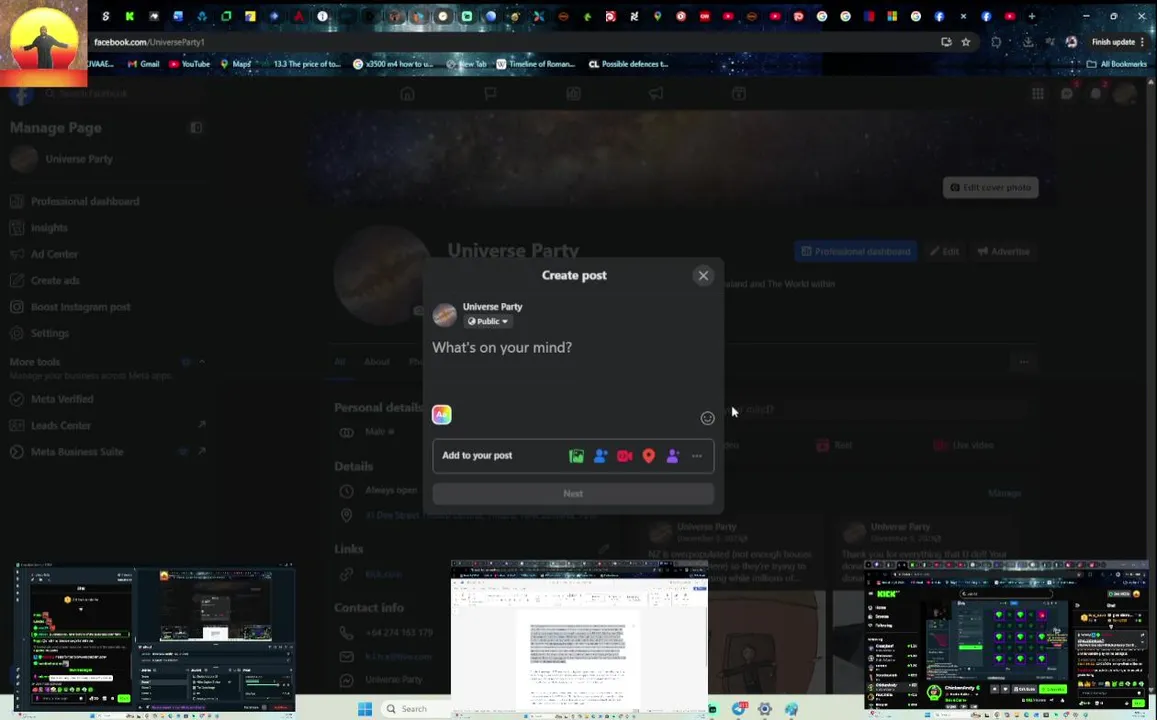Open Chrome extensions puzzle icon

click(996, 42)
